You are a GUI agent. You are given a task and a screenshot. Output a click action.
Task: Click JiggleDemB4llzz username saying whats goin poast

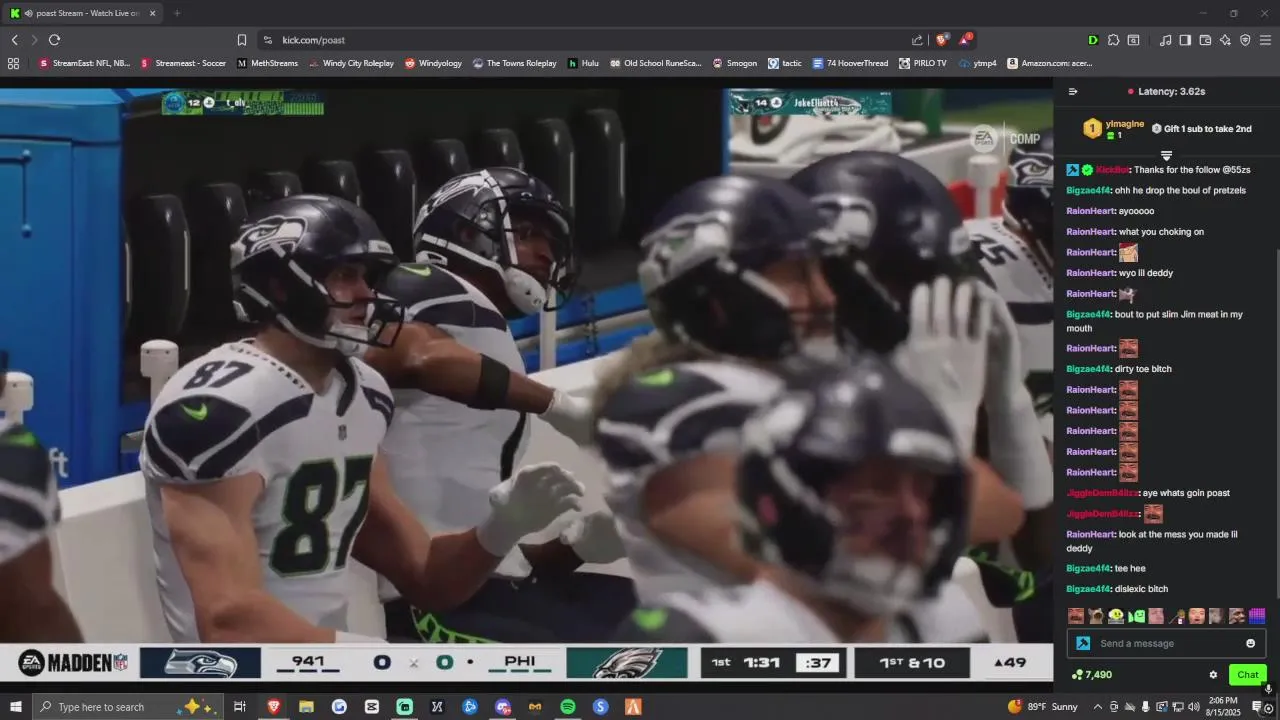(1102, 493)
